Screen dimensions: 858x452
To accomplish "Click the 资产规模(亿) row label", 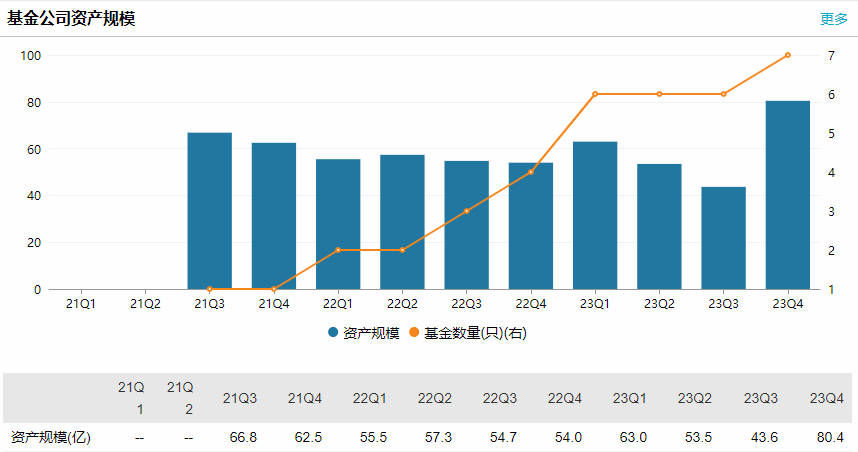I will [x=51, y=437].
